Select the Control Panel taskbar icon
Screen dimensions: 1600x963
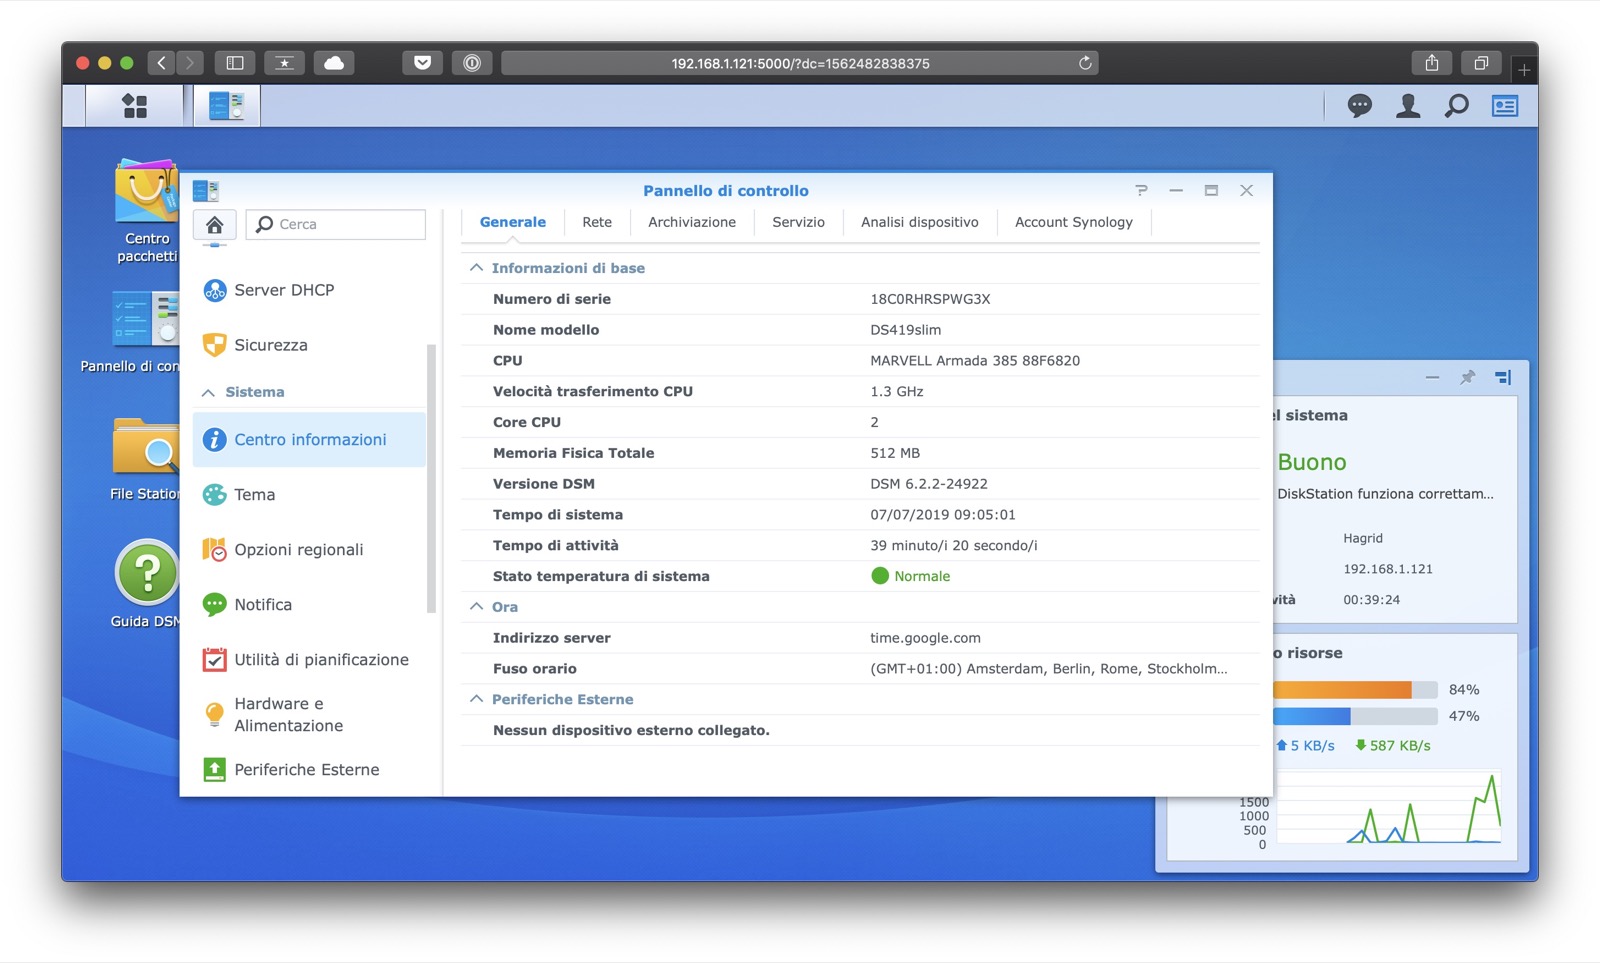227,105
